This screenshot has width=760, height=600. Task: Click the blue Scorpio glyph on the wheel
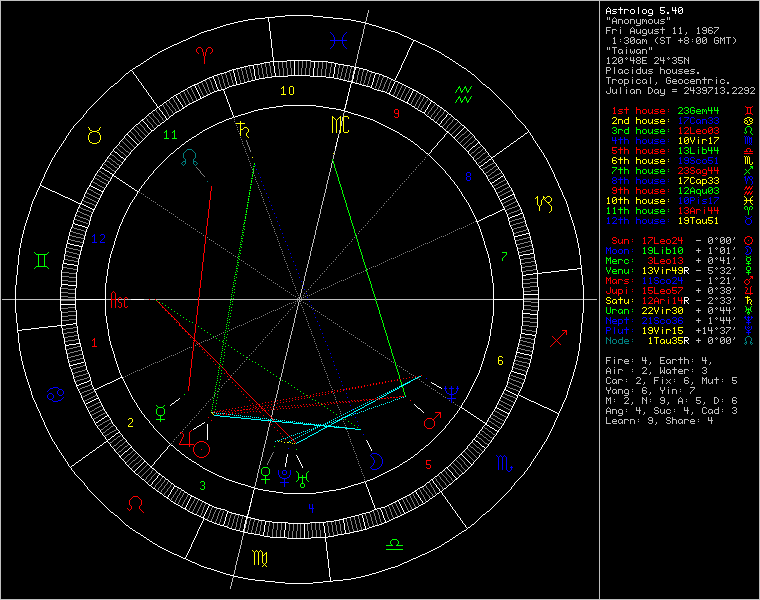coord(504,464)
